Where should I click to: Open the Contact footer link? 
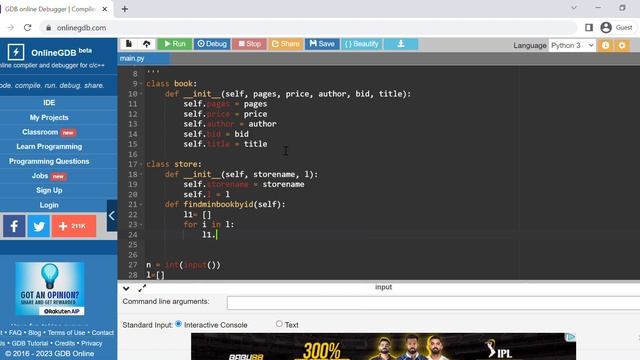(x=102, y=333)
